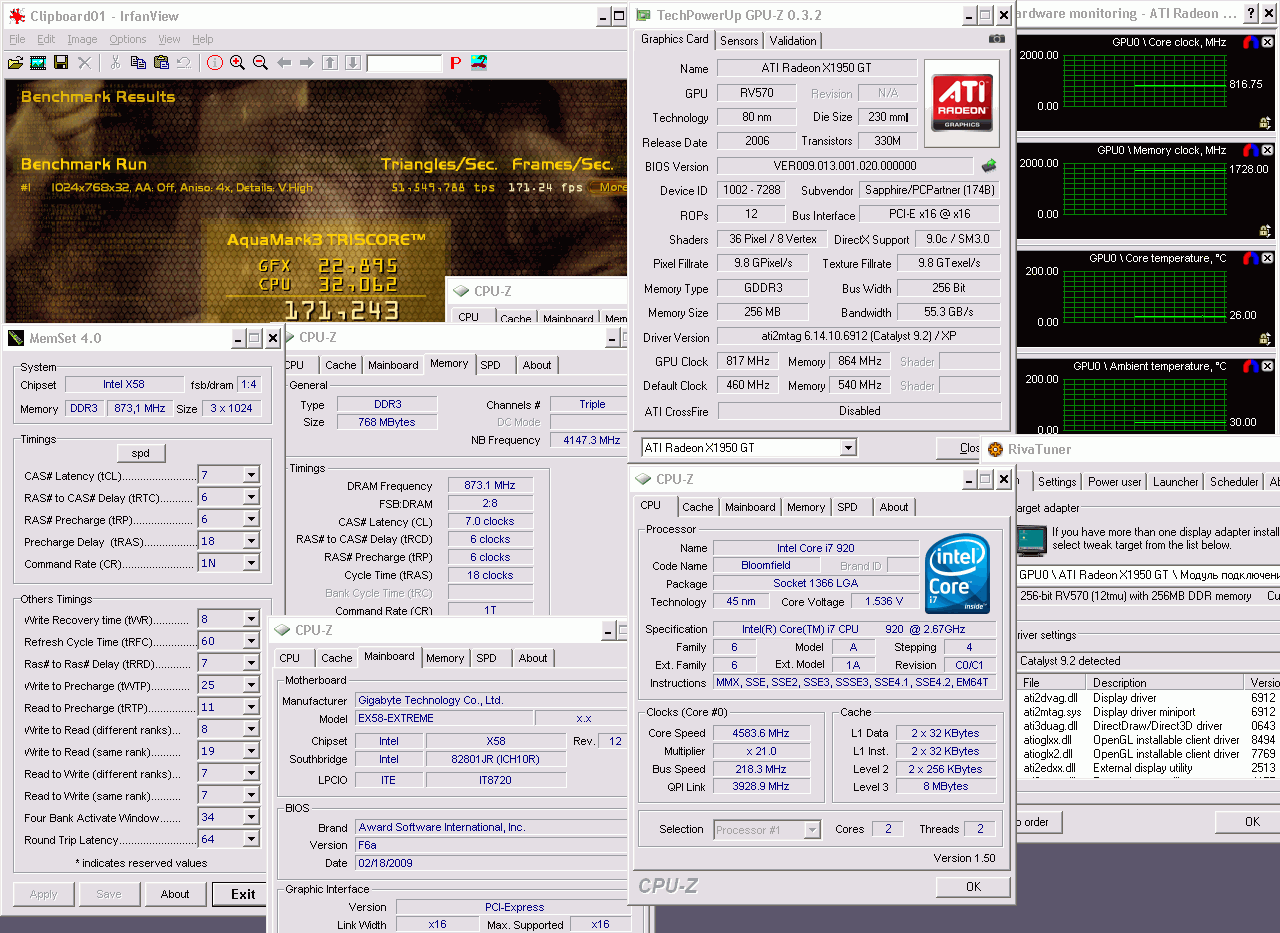This screenshot has height=933, width=1280.
Task: Open the ATI Radeon X1950 GT selector in GPU-Z
Action: (848, 448)
